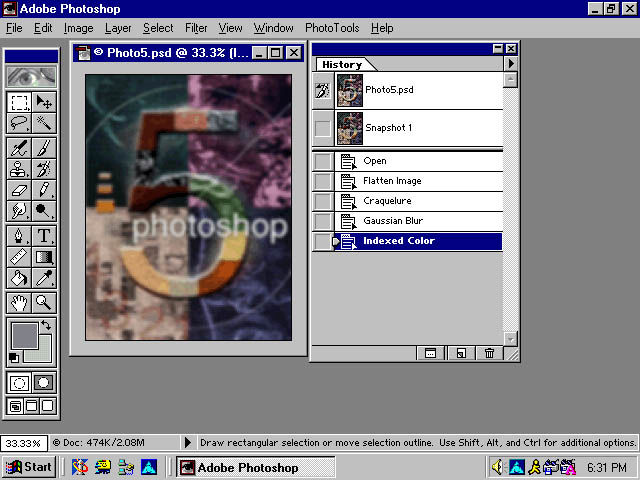
Task: Select the Airbrush tool
Action: point(19,148)
